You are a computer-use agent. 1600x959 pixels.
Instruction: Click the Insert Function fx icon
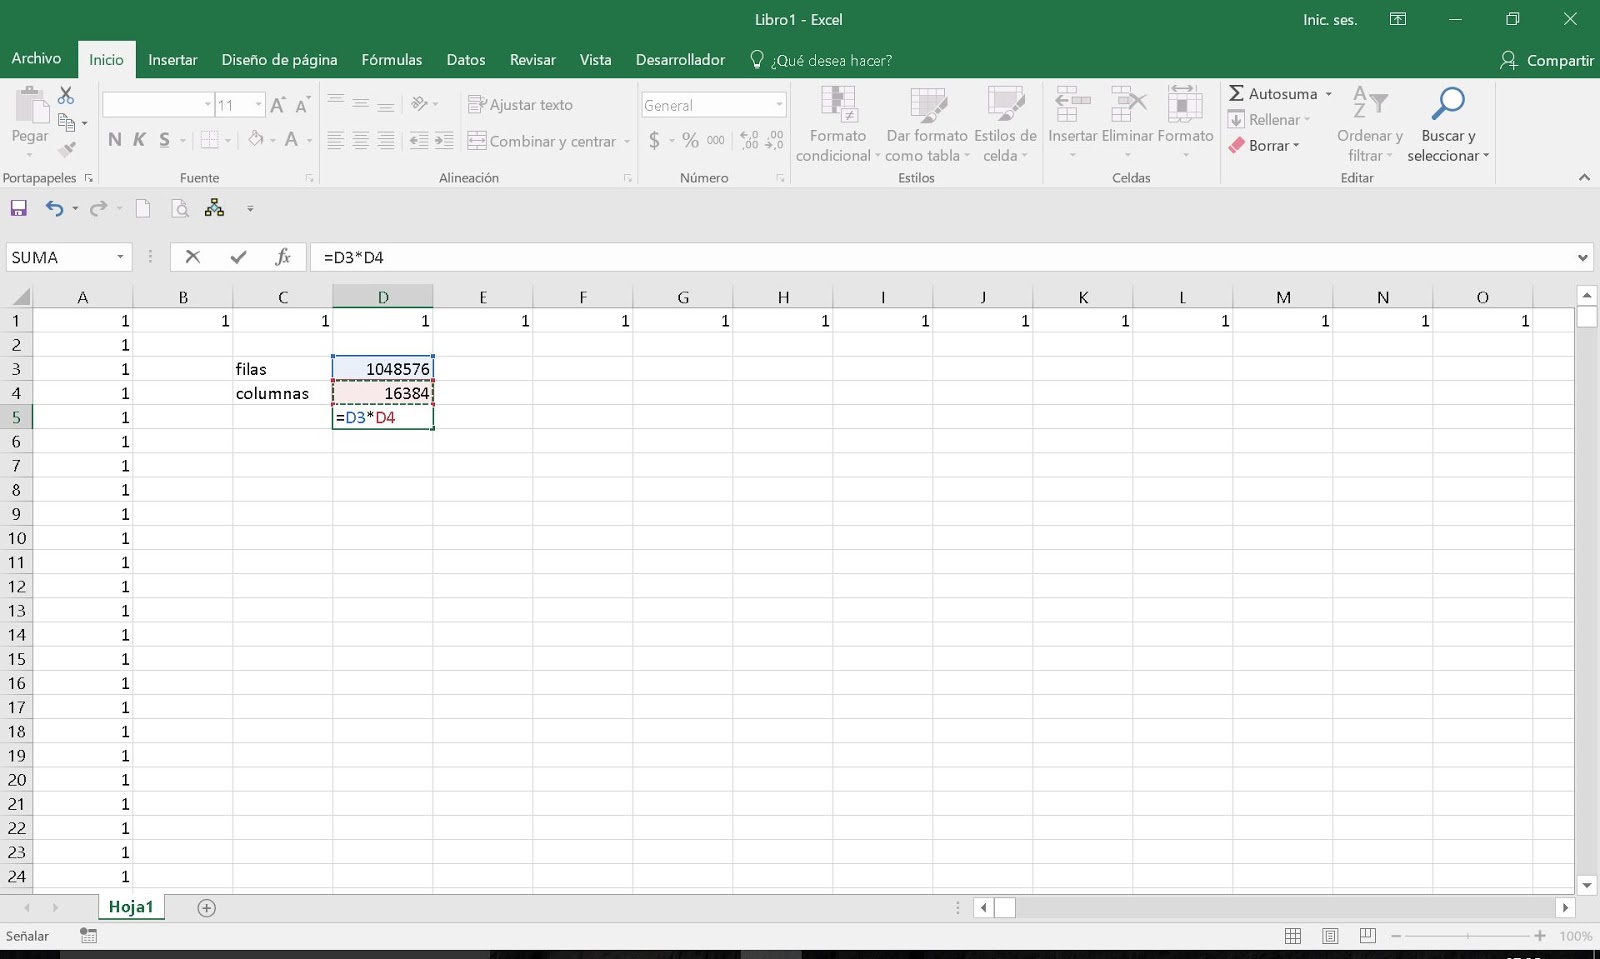pyautogui.click(x=284, y=257)
